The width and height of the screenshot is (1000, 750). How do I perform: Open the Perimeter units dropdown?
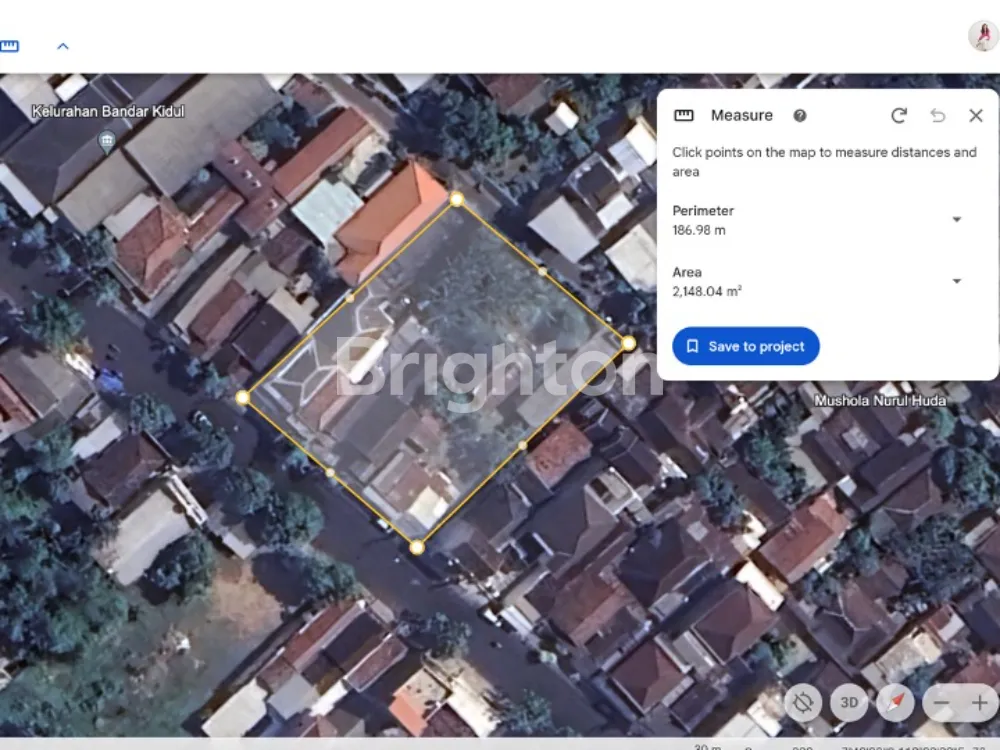click(x=956, y=220)
